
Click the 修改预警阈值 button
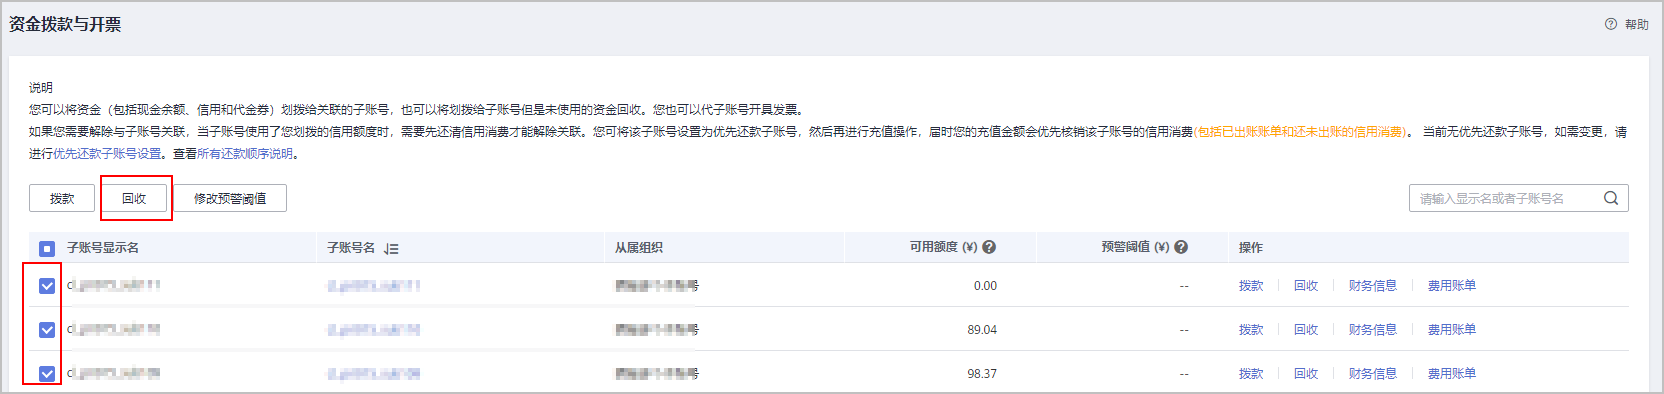[x=230, y=198]
